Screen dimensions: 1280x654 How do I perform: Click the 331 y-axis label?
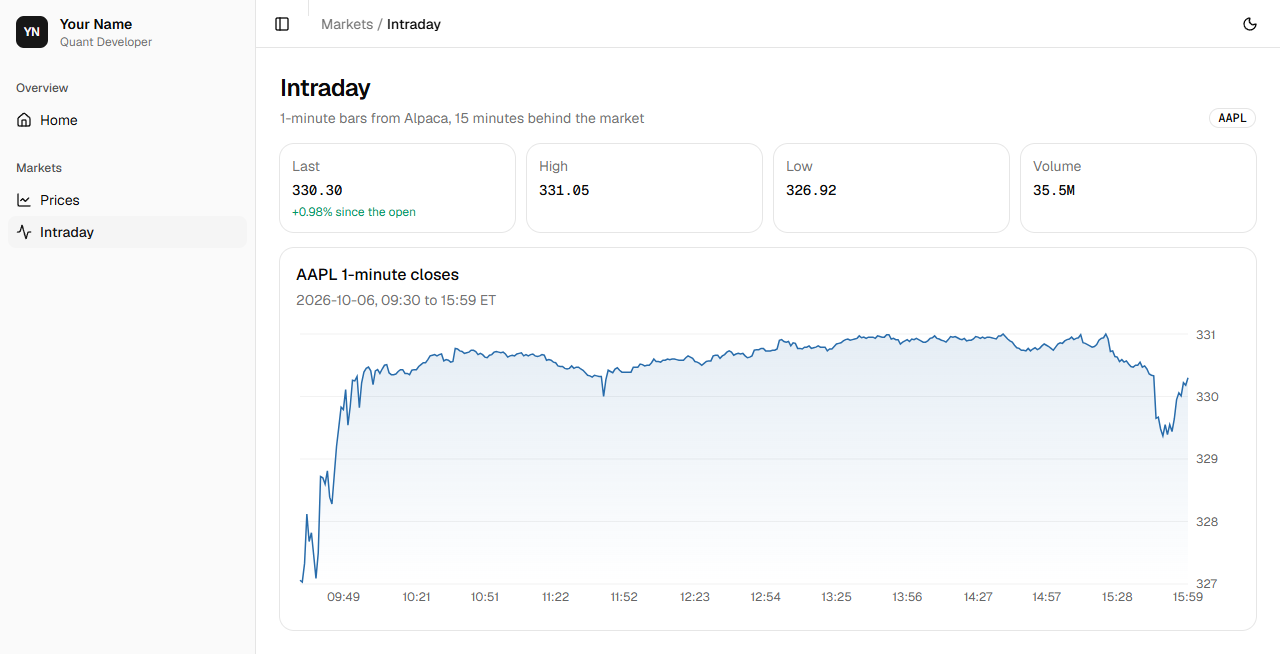(x=1206, y=335)
